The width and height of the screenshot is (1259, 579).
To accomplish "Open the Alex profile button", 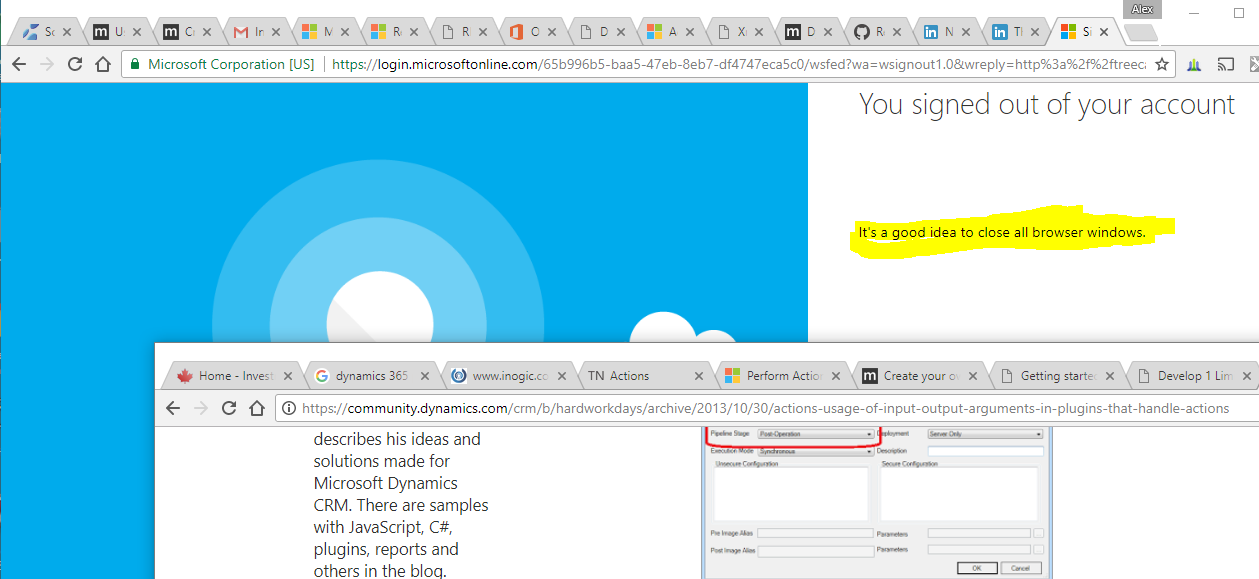I will pos(1141,9).
